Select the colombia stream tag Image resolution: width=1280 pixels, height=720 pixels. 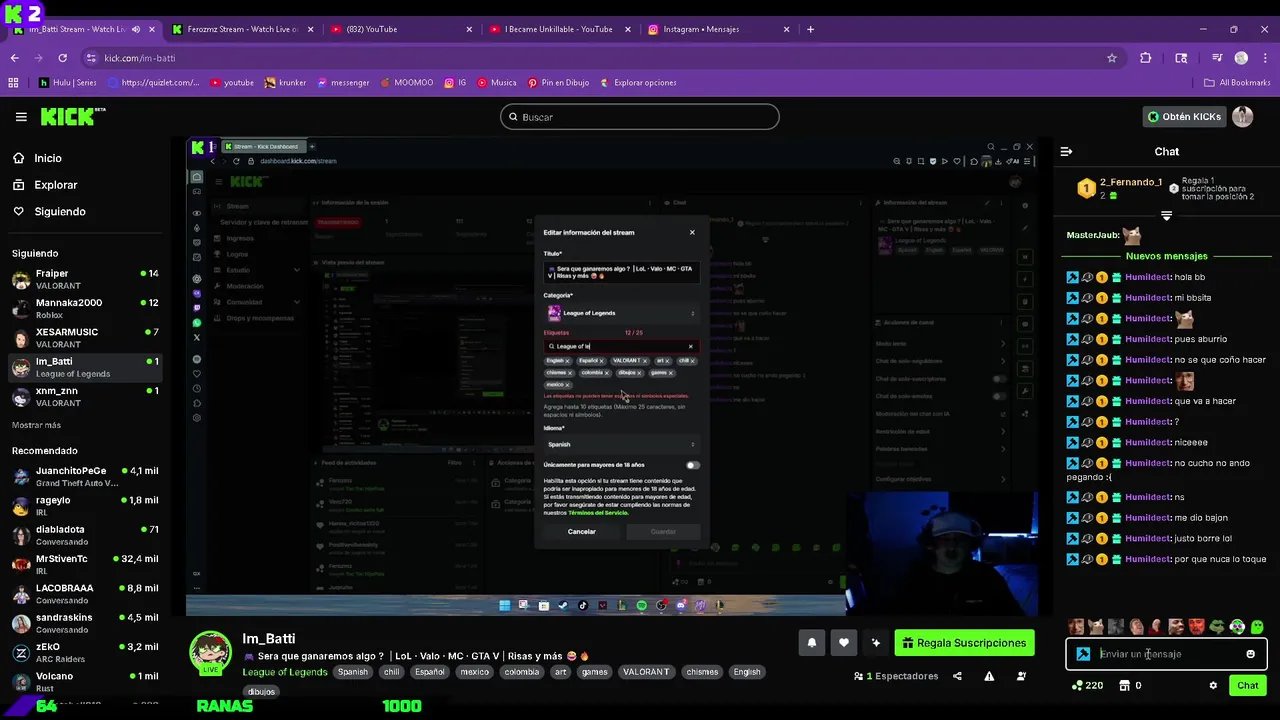(521, 672)
